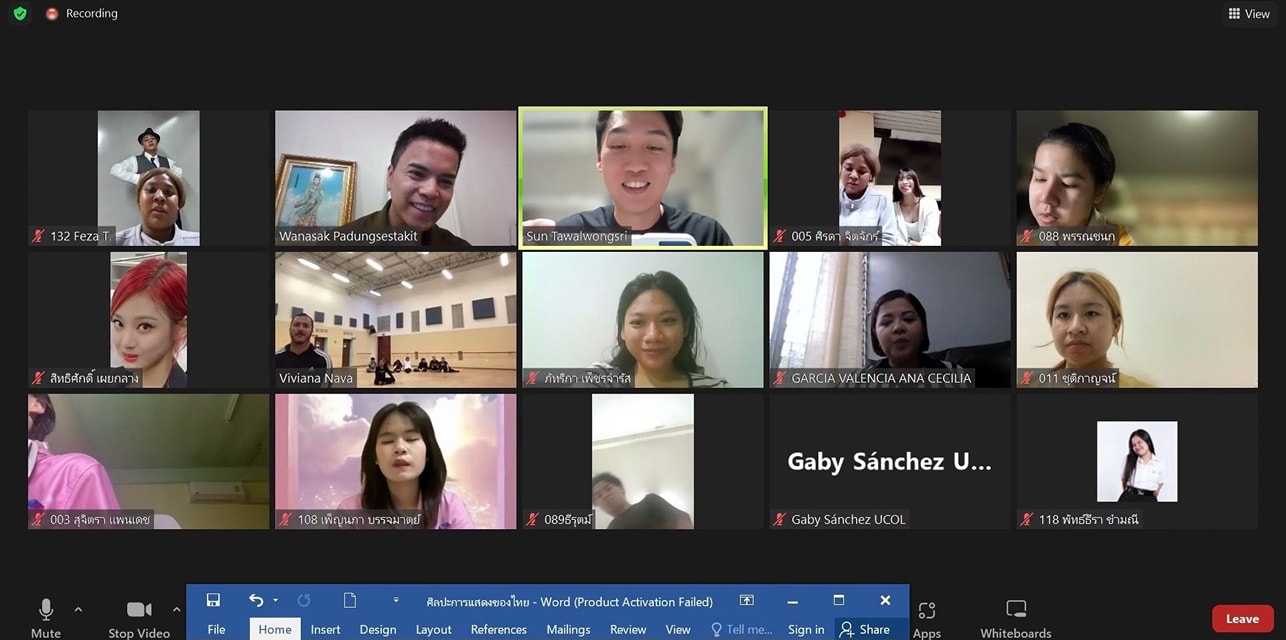This screenshot has width=1286, height=640.
Task: Click Share in the Word ribbon
Action: 865,629
